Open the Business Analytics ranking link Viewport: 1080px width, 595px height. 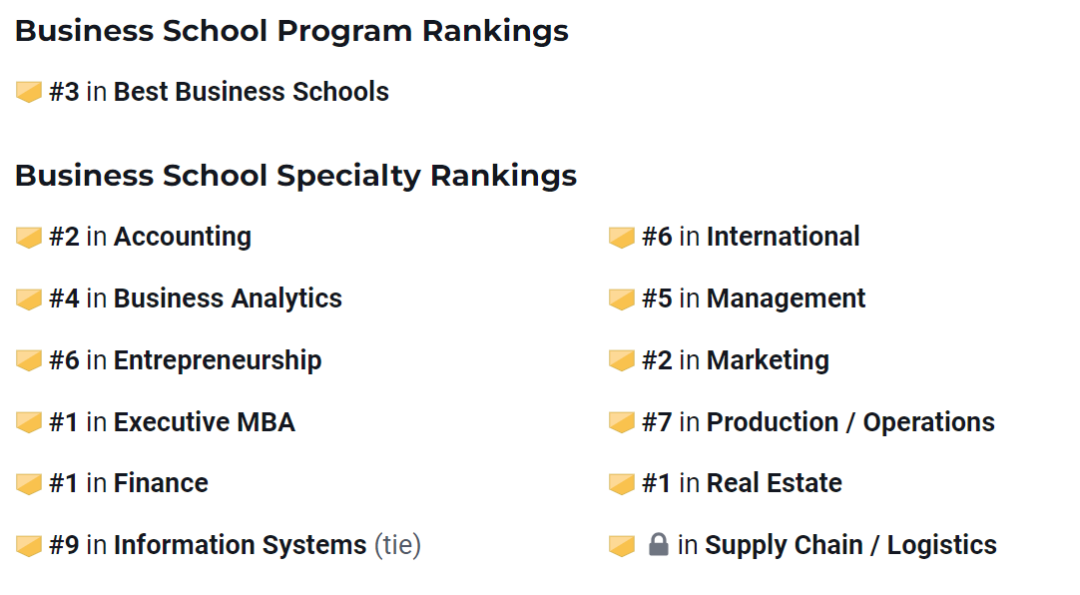228,299
